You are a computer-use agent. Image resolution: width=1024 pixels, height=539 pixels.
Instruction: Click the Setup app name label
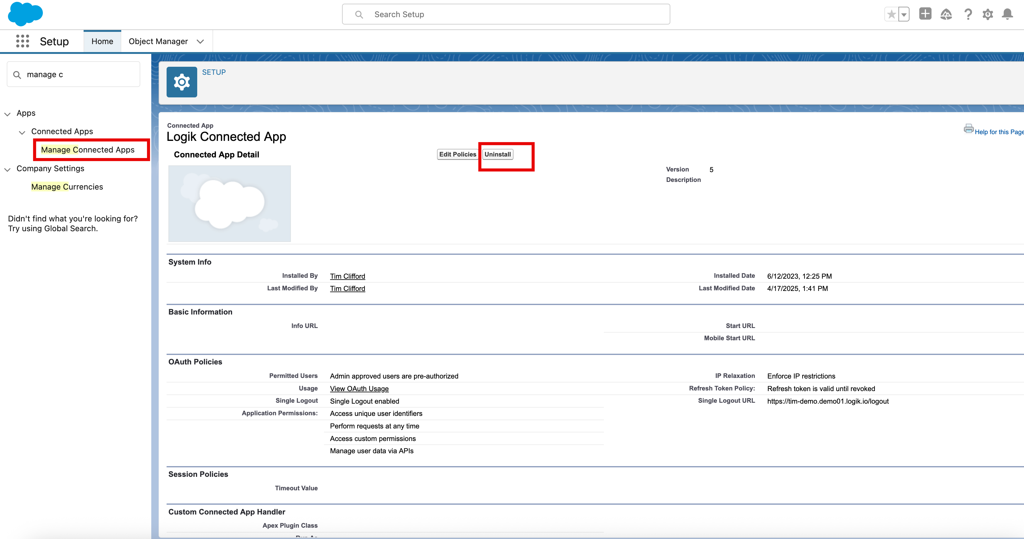pos(54,41)
